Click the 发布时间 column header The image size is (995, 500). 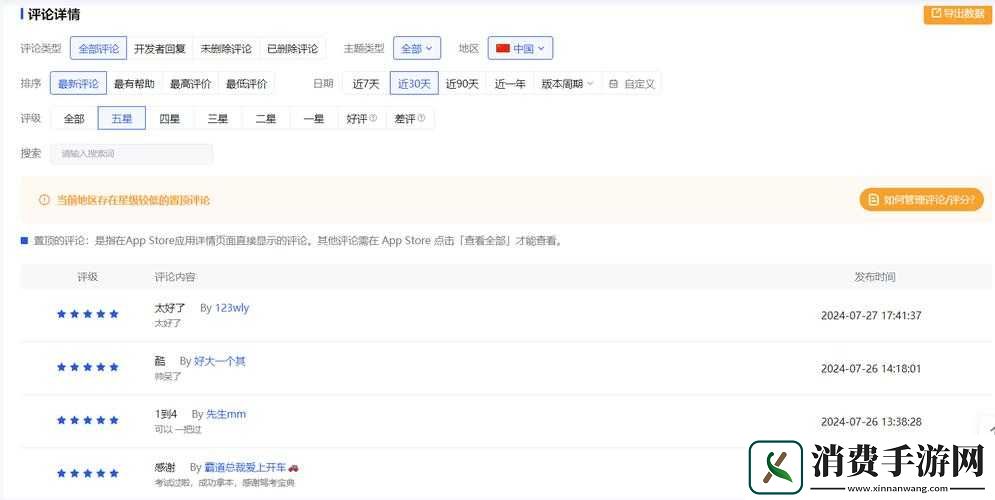tap(875, 277)
